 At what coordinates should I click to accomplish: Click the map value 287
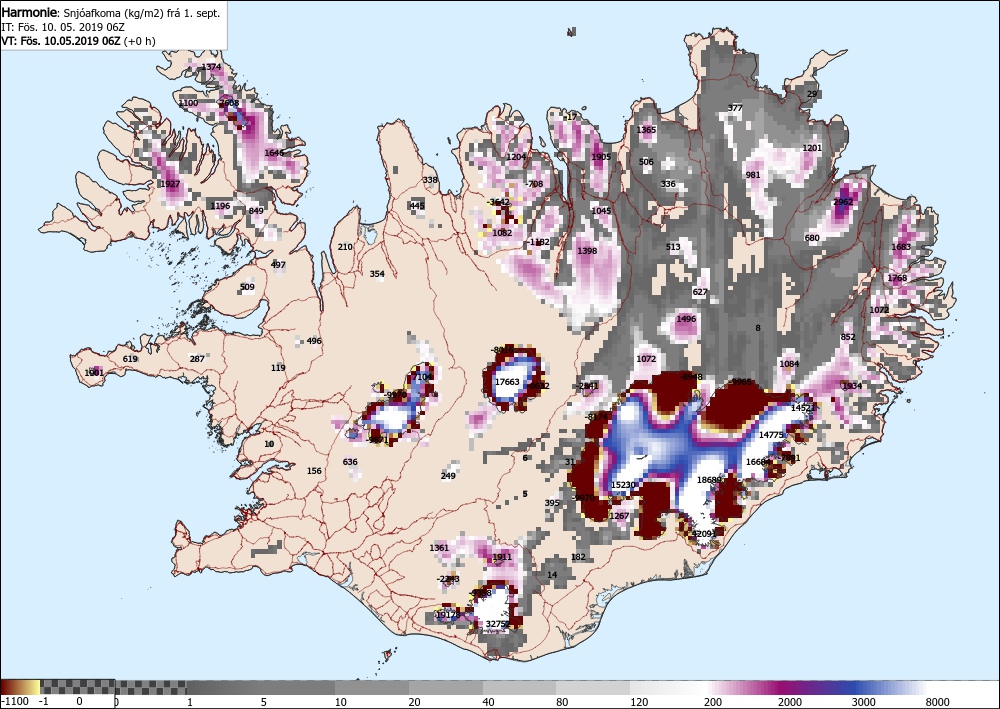pyautogui.click(x=197, y=359)
